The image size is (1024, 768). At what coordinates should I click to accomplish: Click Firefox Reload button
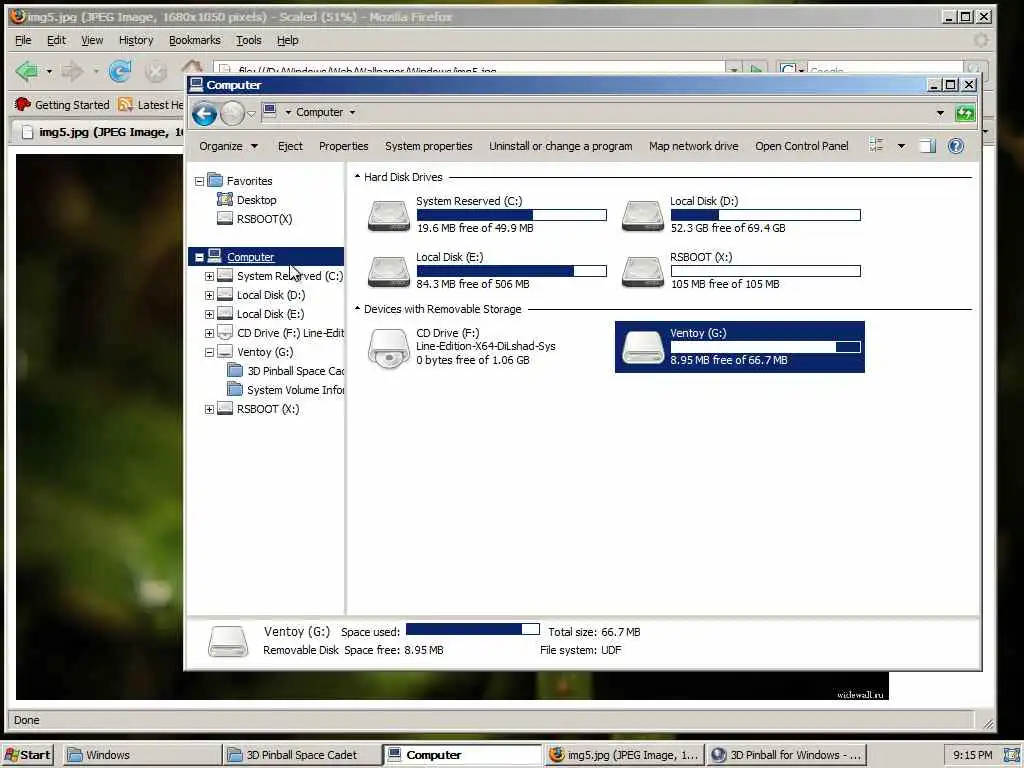coord(120,71)
